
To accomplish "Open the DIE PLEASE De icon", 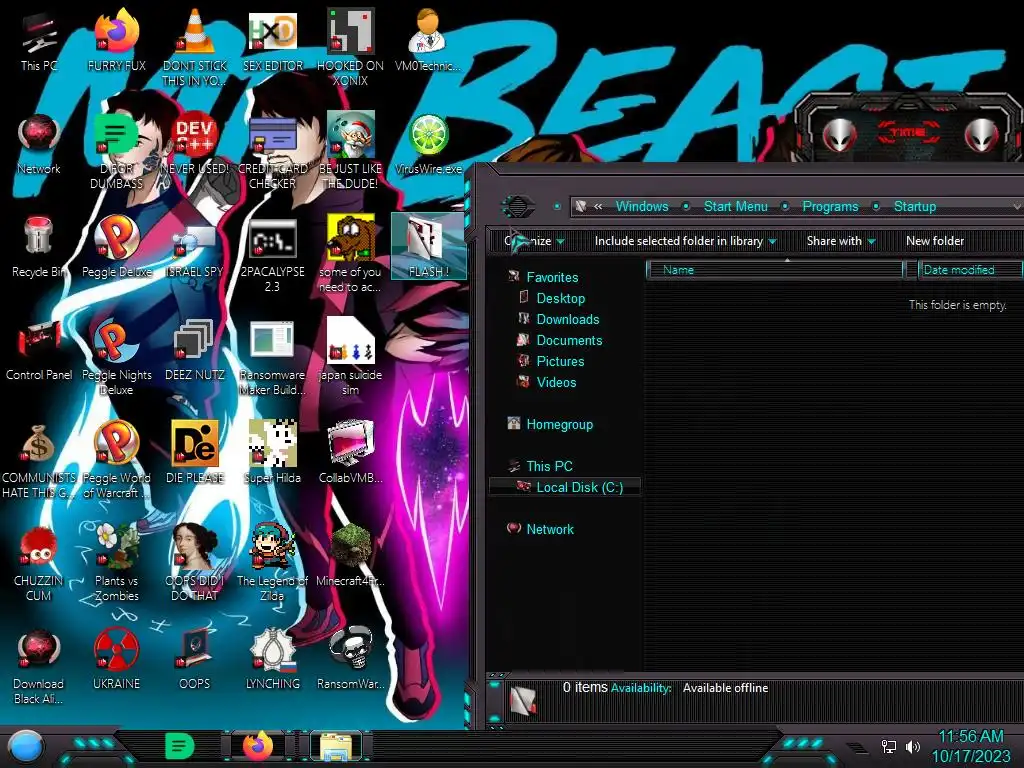I will pyautogui.click(x=195, y=452).
